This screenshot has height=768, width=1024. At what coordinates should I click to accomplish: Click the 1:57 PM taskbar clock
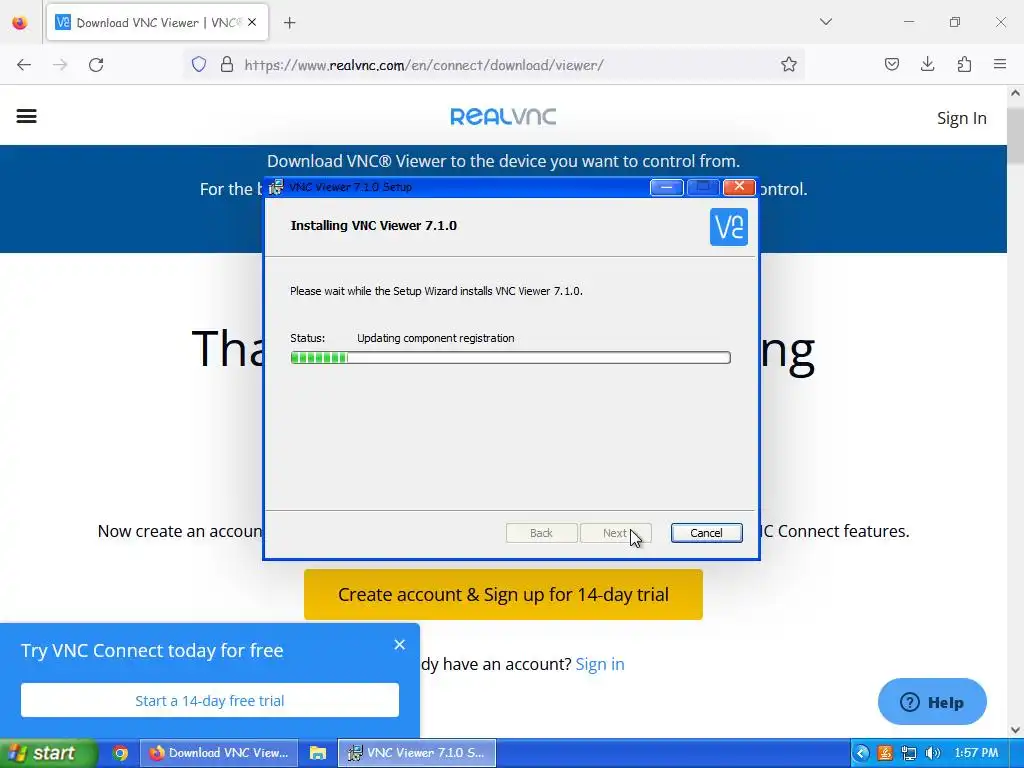click(x=976, y=753)
